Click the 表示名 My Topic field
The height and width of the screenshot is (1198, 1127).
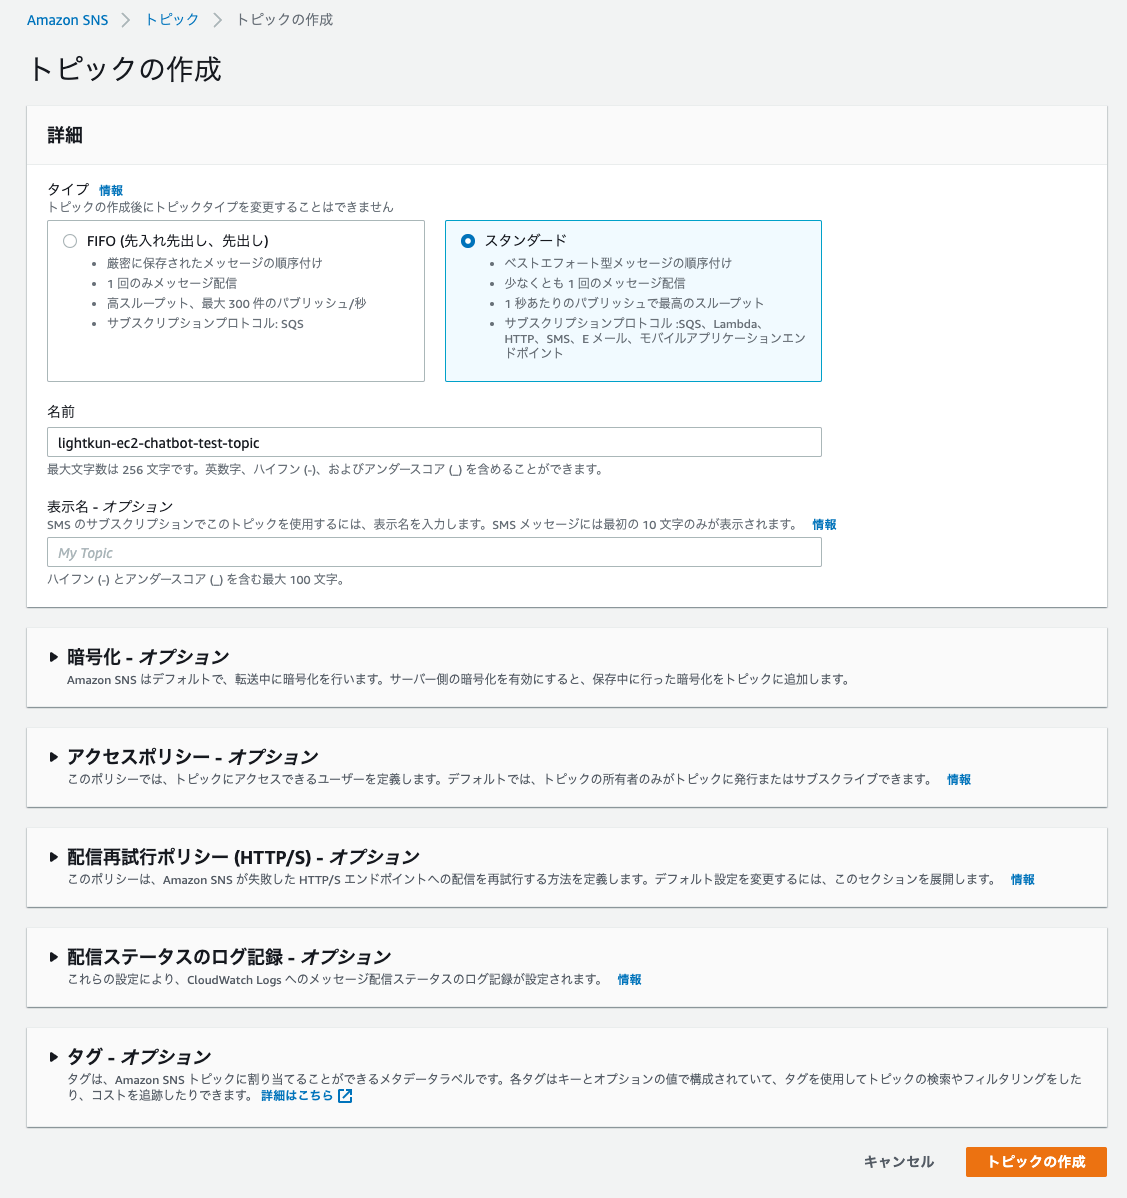[434, 552]
